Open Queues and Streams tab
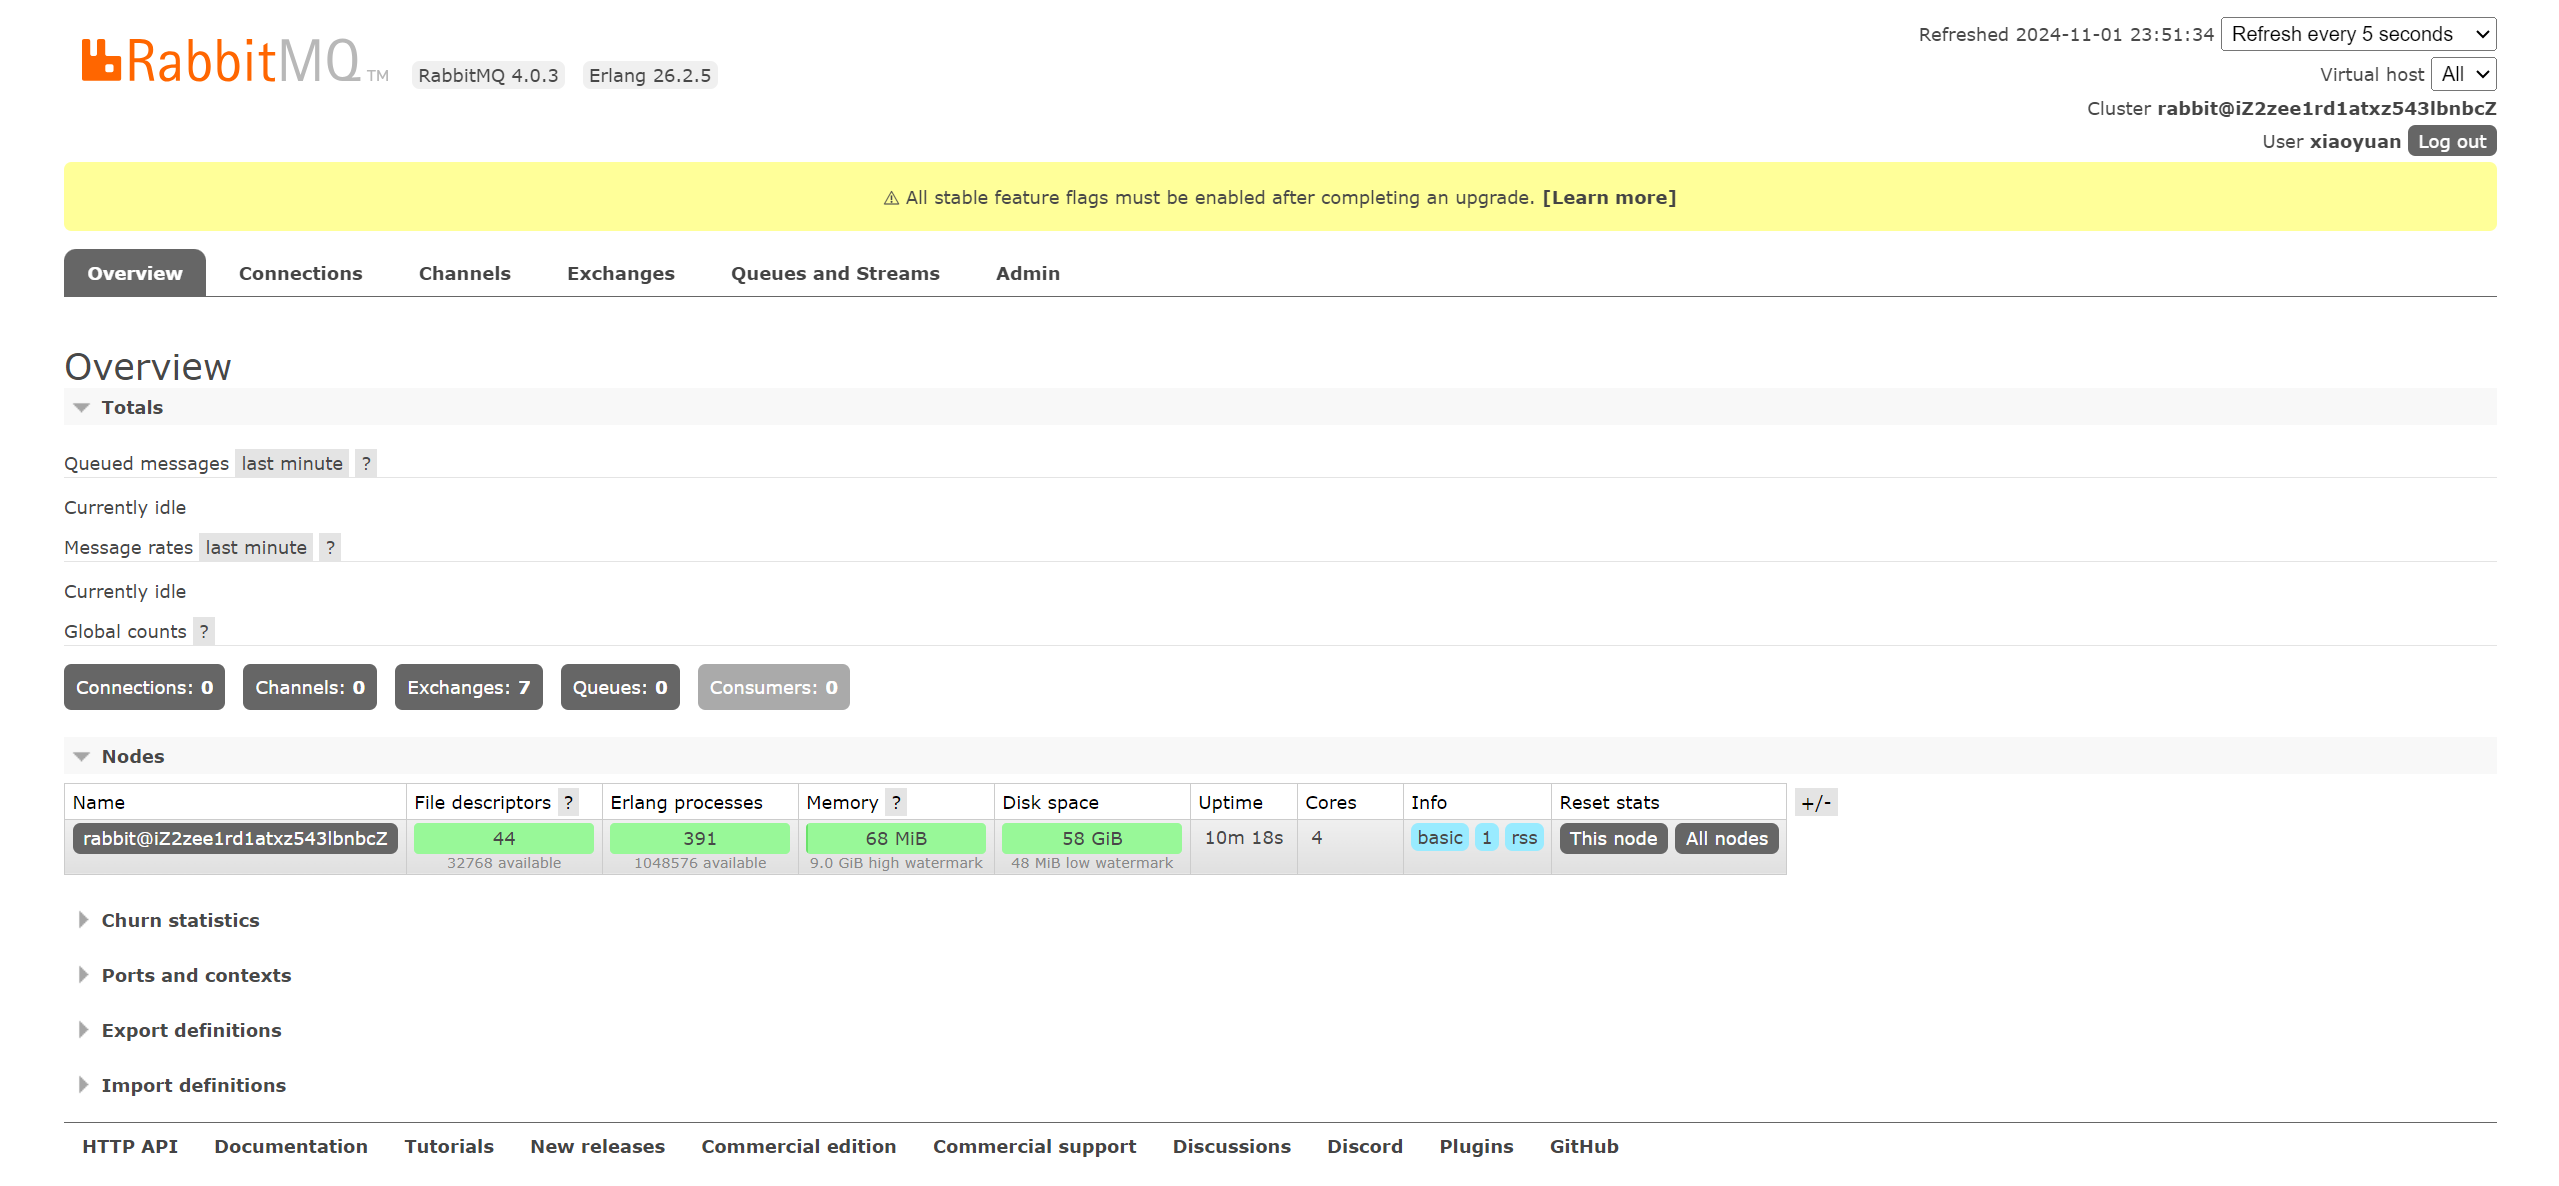The height and width of the screenshot is (1186, 2559). tap(835, 273)
